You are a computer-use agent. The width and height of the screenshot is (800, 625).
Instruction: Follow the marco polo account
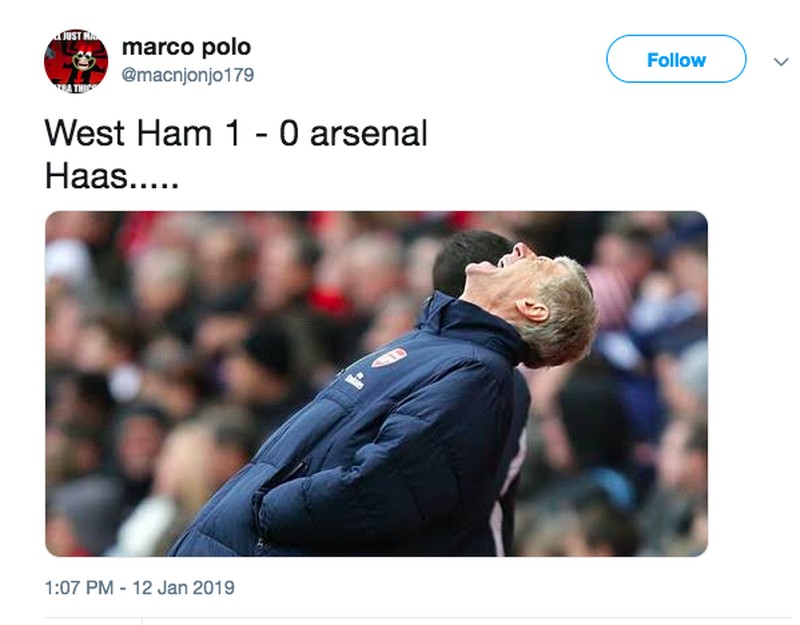(x=675, y=60)
